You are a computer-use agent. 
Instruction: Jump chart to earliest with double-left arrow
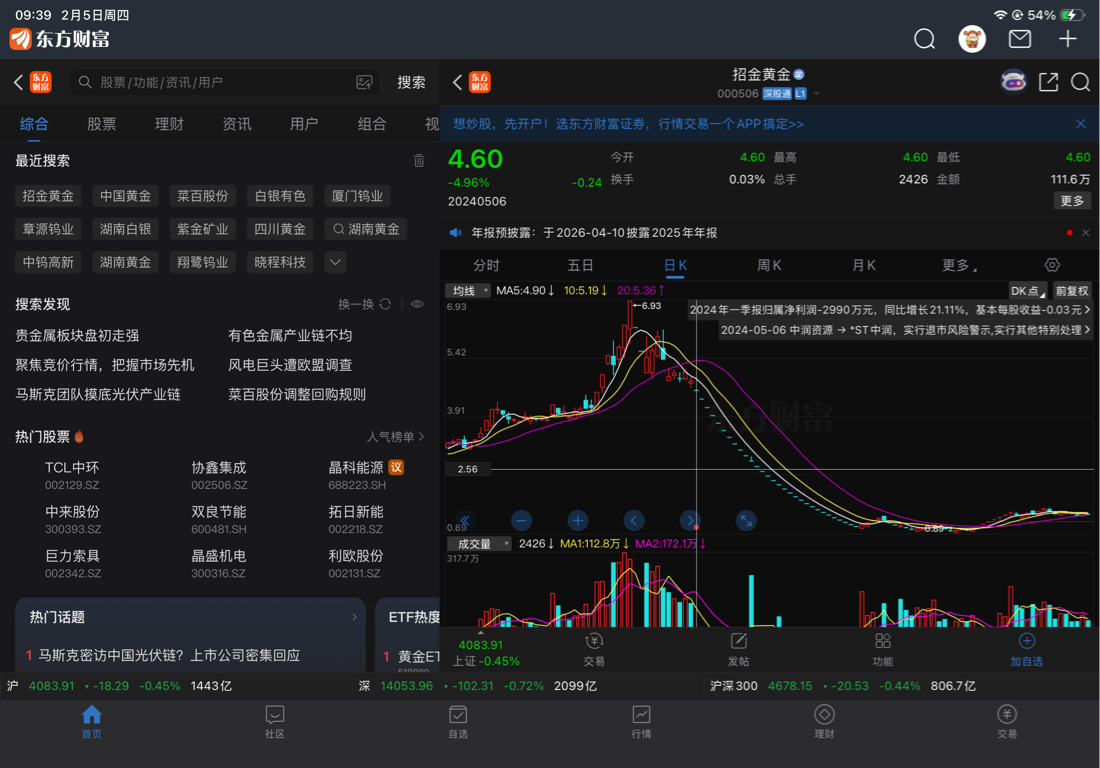pyautogui.click(x=464, y=520)
